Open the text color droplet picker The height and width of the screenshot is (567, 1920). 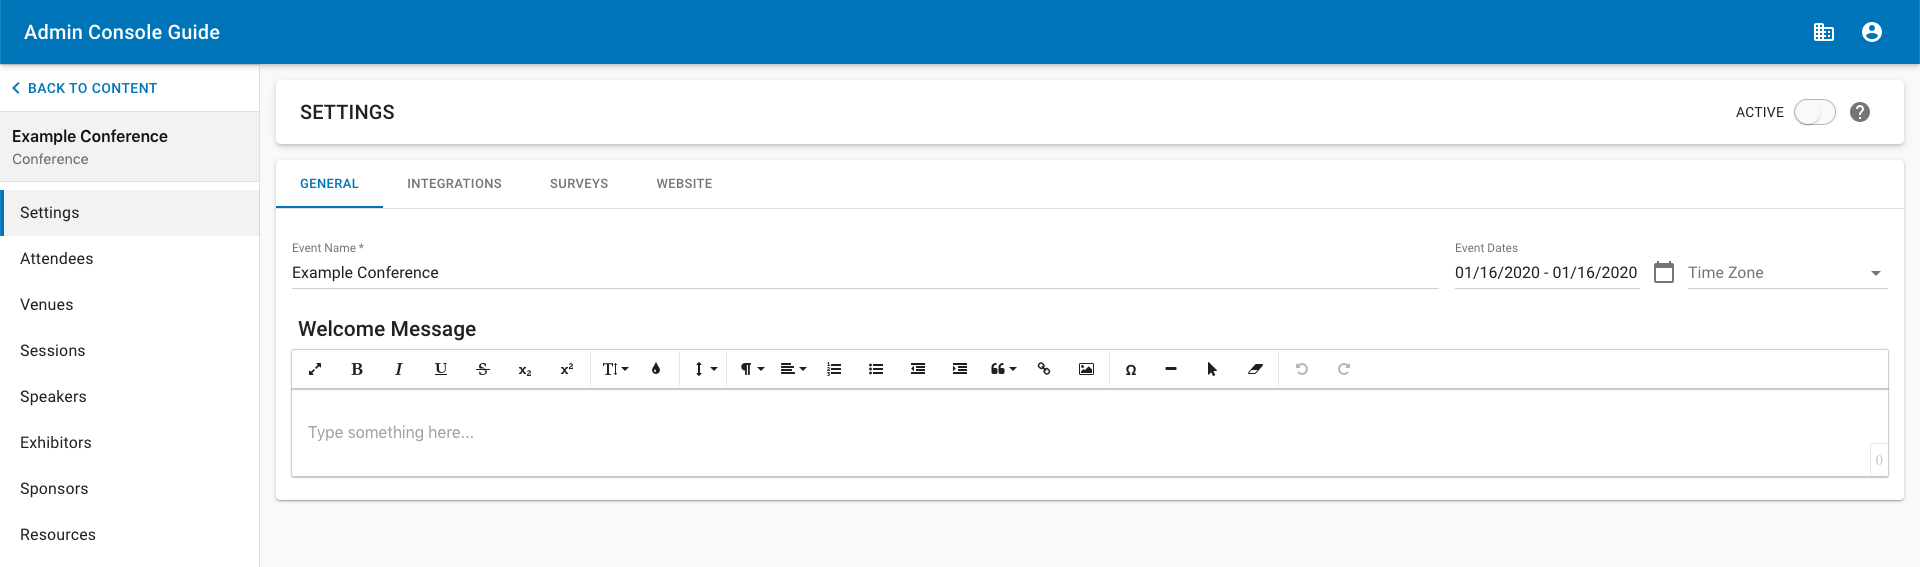656,369
